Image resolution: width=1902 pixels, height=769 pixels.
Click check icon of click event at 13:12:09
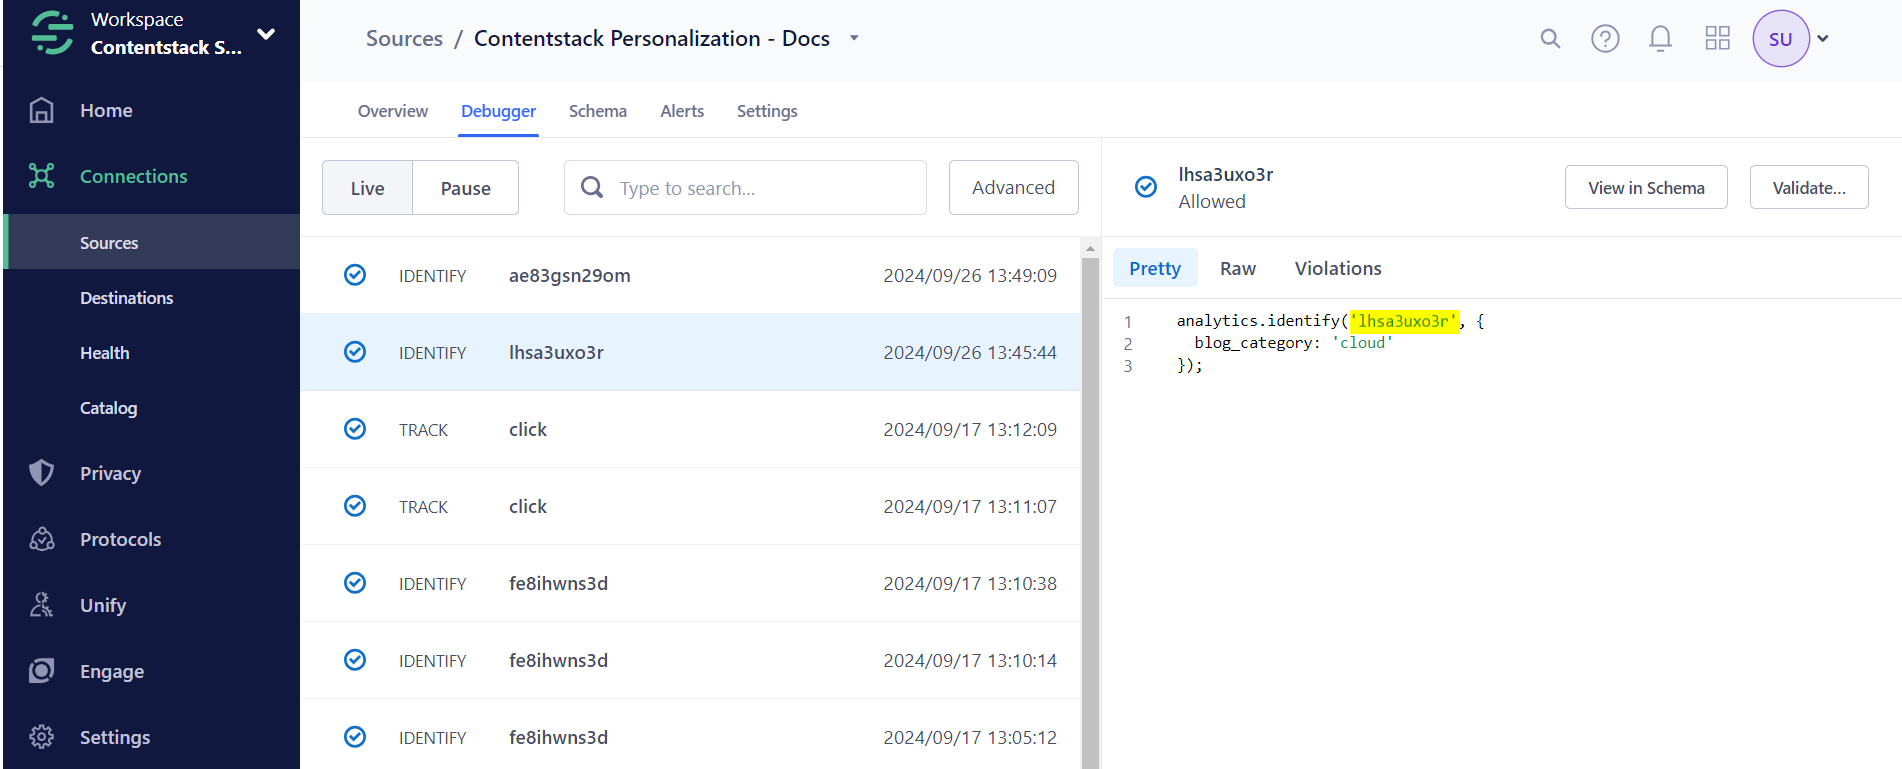click(355, 429)
